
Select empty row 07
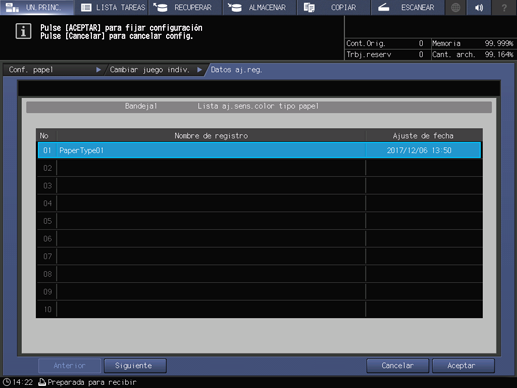pyautogui.click(x=259, y=256)
